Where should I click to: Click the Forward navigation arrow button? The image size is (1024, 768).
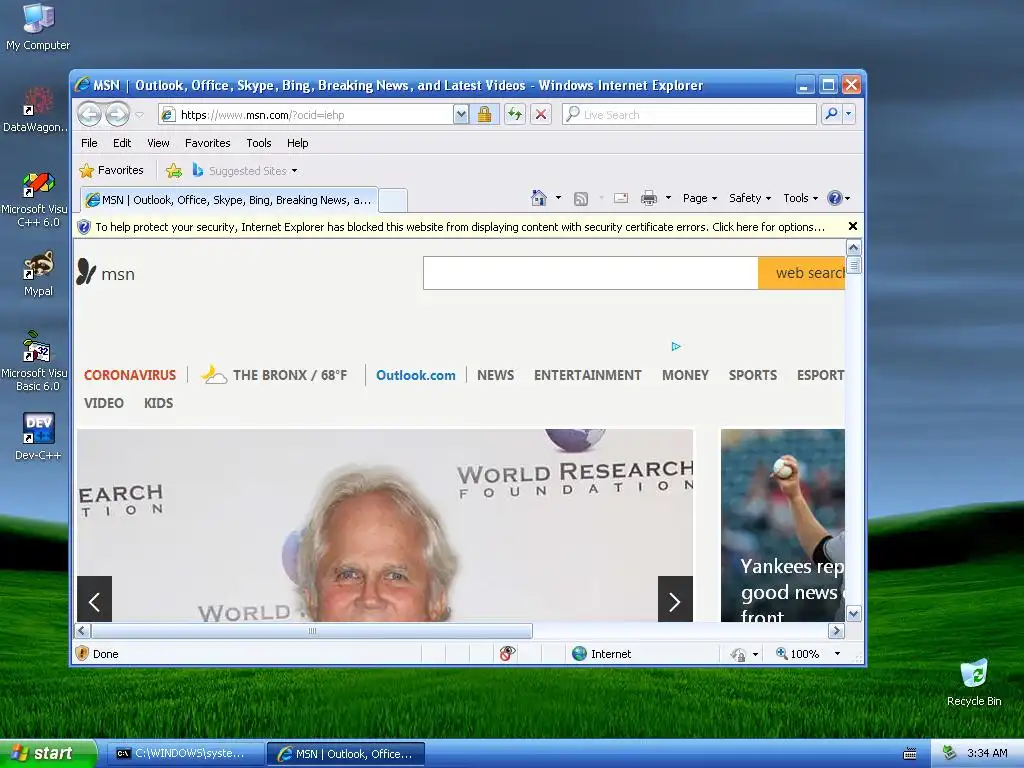(x=118, y=115)
